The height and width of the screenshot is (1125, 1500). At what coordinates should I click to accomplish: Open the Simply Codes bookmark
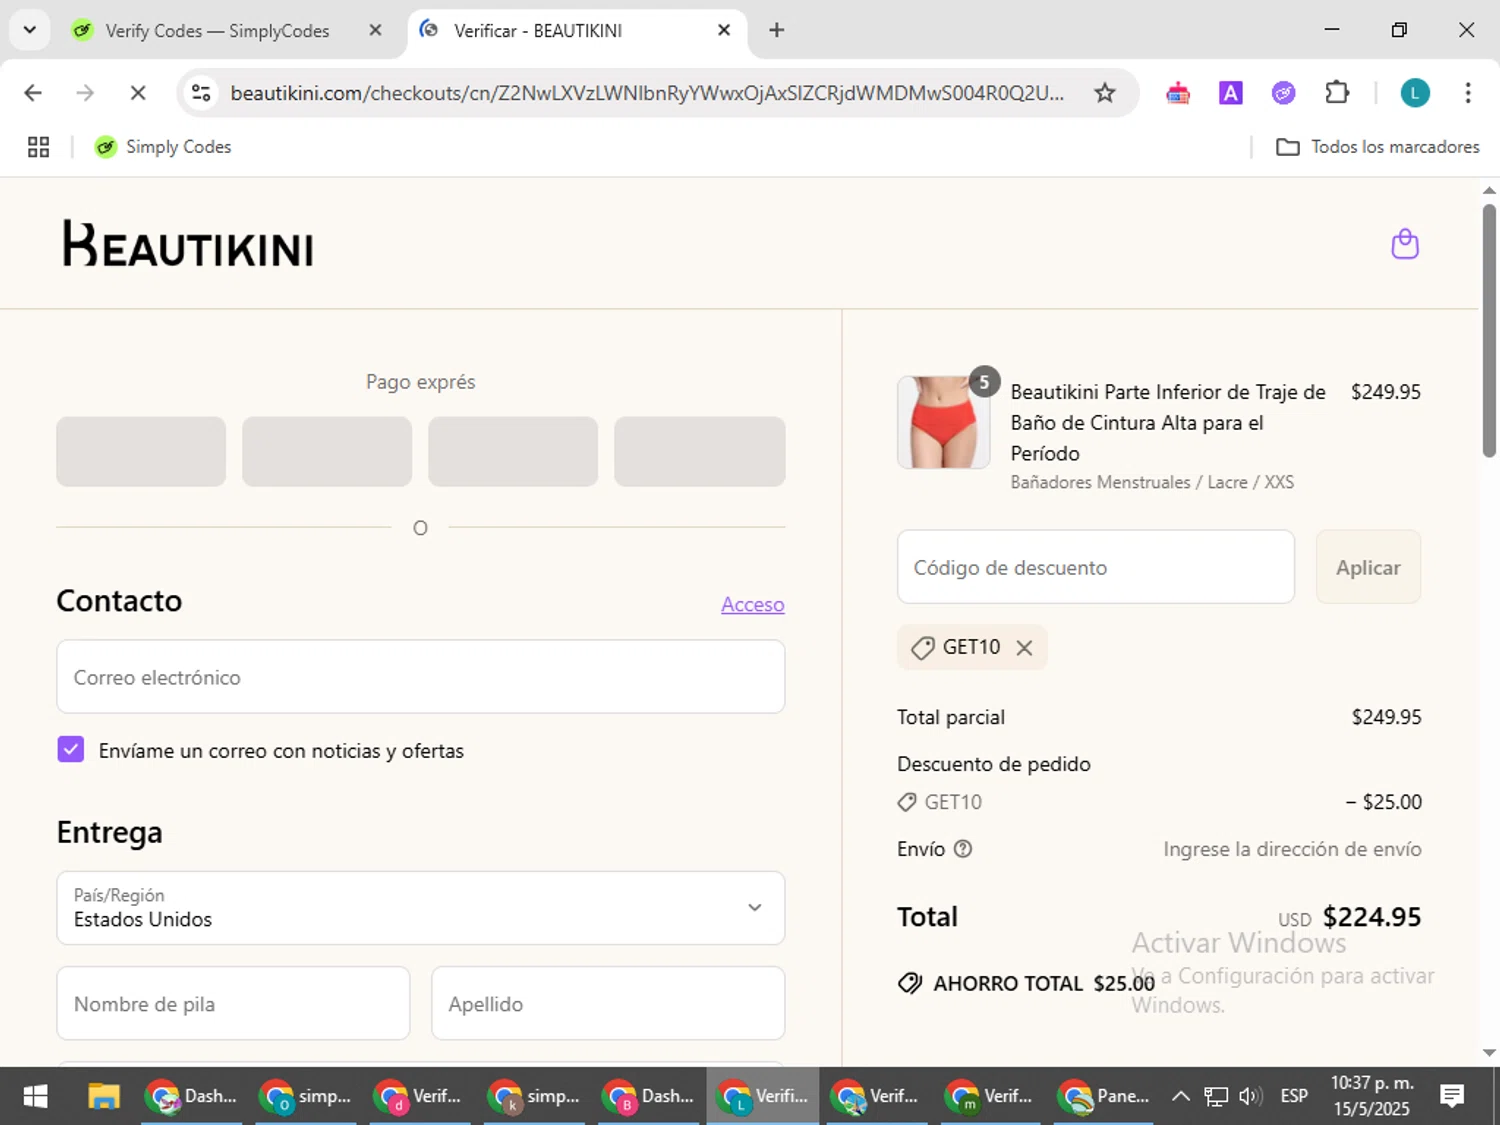click(163, 147)
